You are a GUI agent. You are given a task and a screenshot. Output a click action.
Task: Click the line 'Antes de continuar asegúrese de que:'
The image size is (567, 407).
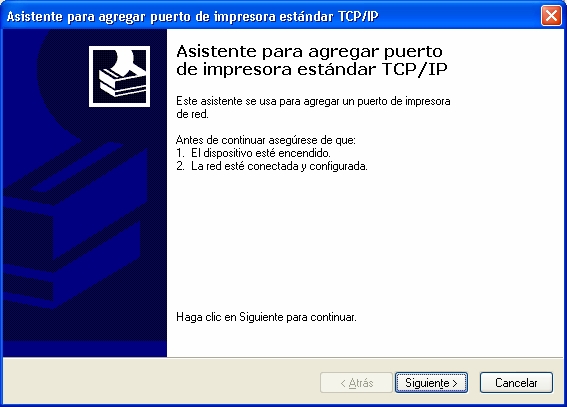pyautogui.click(x=266, y=140)
